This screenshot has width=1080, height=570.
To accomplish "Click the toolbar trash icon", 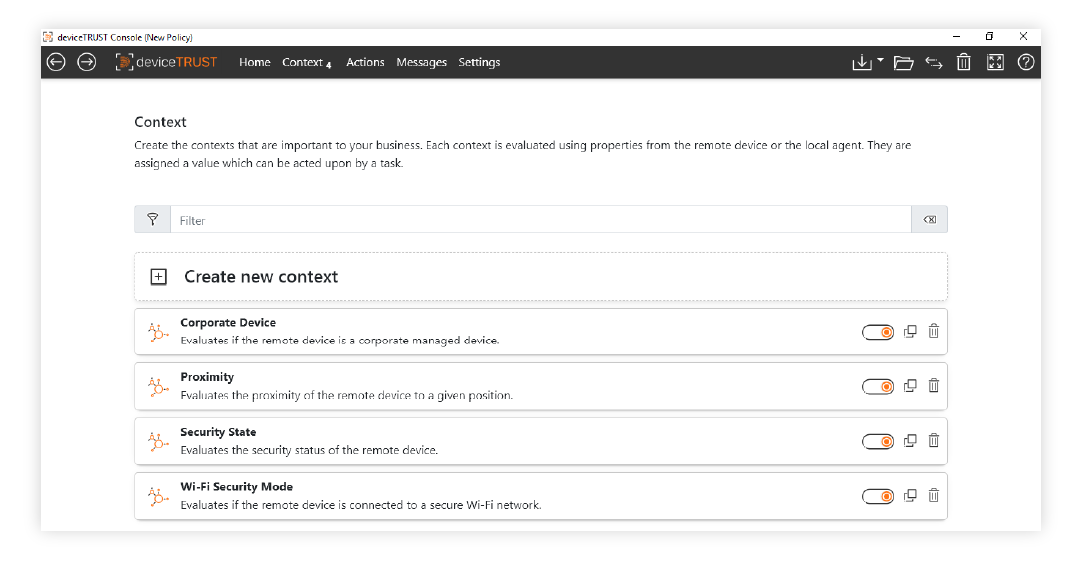I will pyautogui.click(x=963, y=62).
